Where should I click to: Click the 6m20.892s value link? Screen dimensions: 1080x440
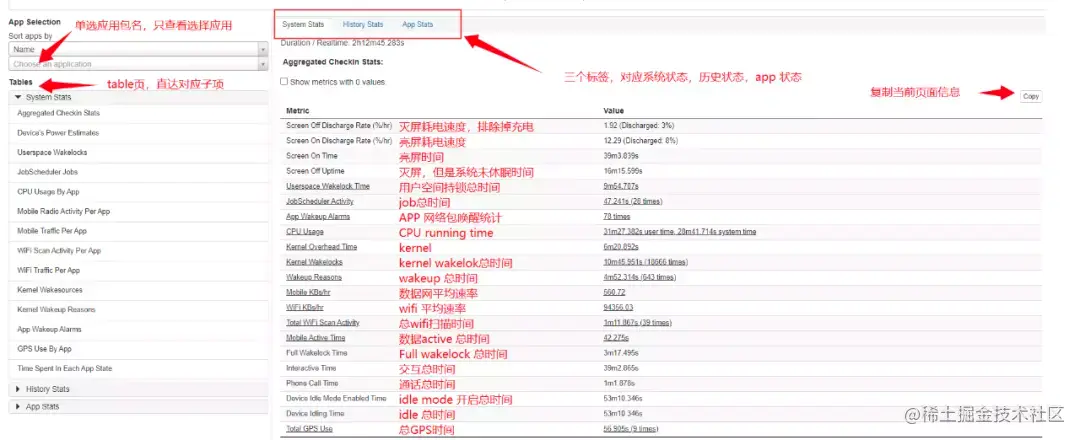(621, 247)
